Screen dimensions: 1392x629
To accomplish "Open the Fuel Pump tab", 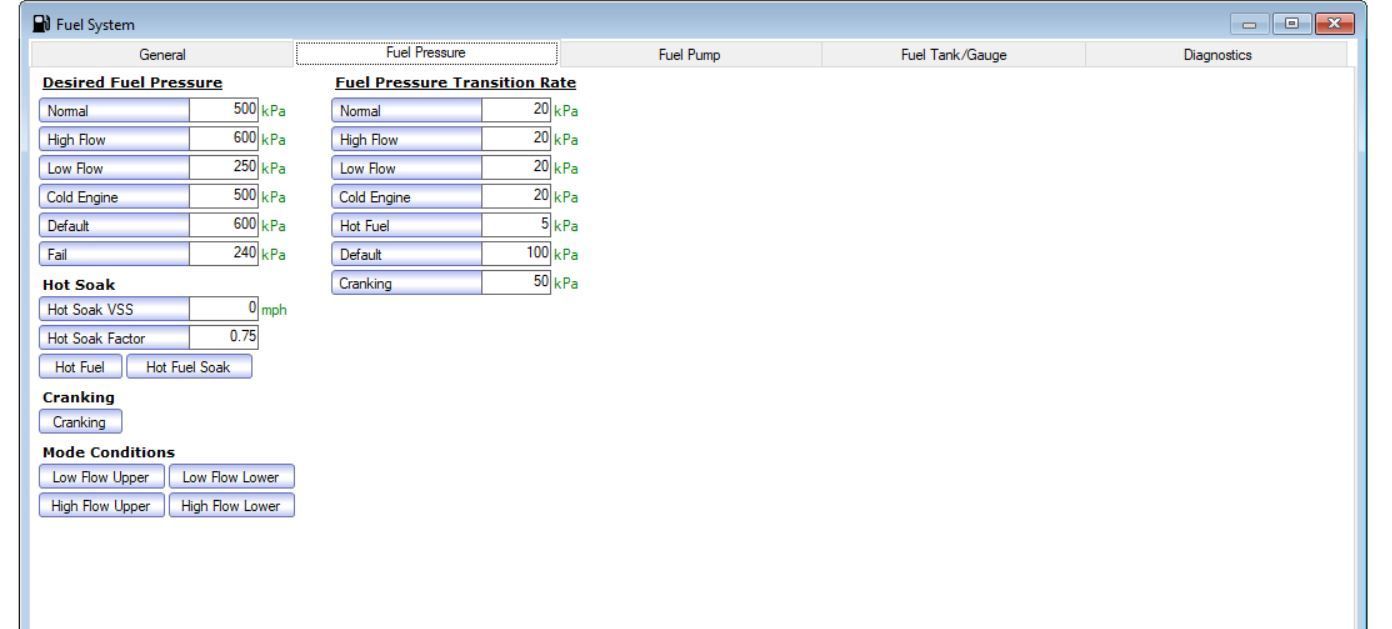I will pyautogui.click(x=691, y=53).
